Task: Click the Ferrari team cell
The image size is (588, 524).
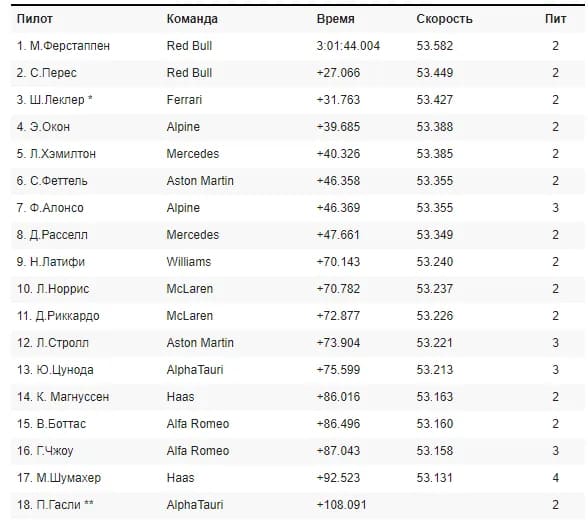Action: point(184,100)
